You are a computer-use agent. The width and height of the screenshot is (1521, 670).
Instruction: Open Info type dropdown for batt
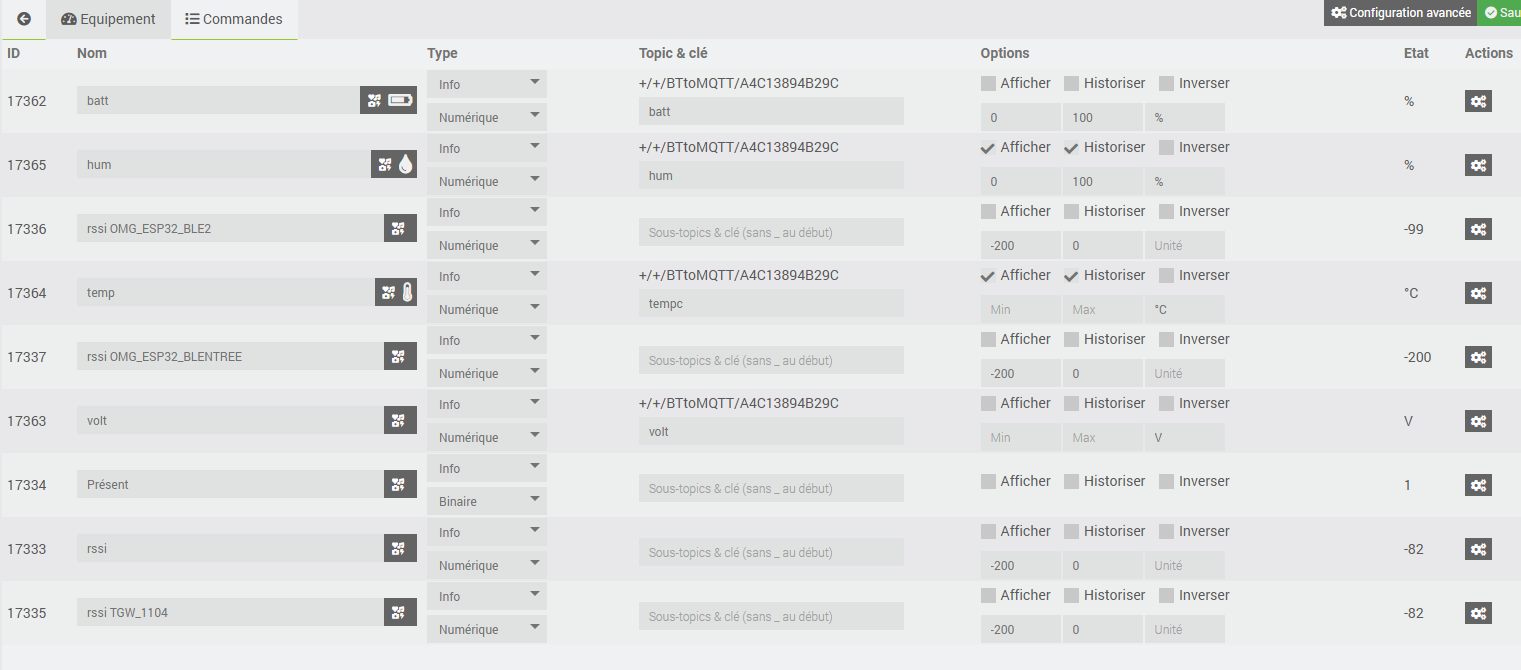coord(487,84)
